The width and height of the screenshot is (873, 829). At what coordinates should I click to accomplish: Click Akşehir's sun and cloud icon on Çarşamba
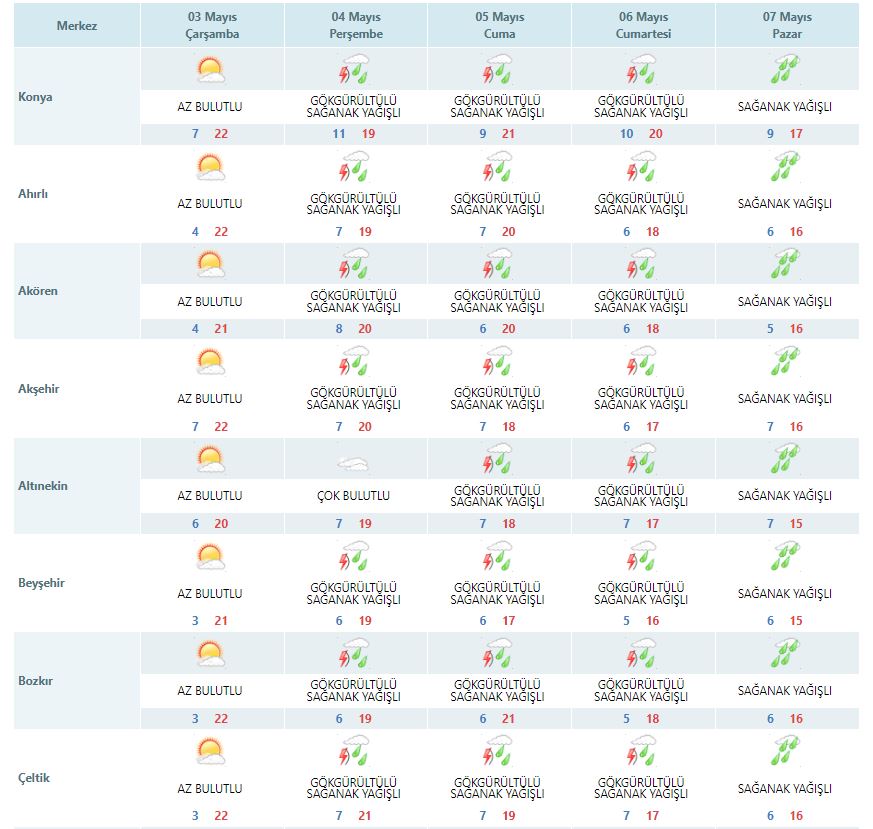coord(210,361)
